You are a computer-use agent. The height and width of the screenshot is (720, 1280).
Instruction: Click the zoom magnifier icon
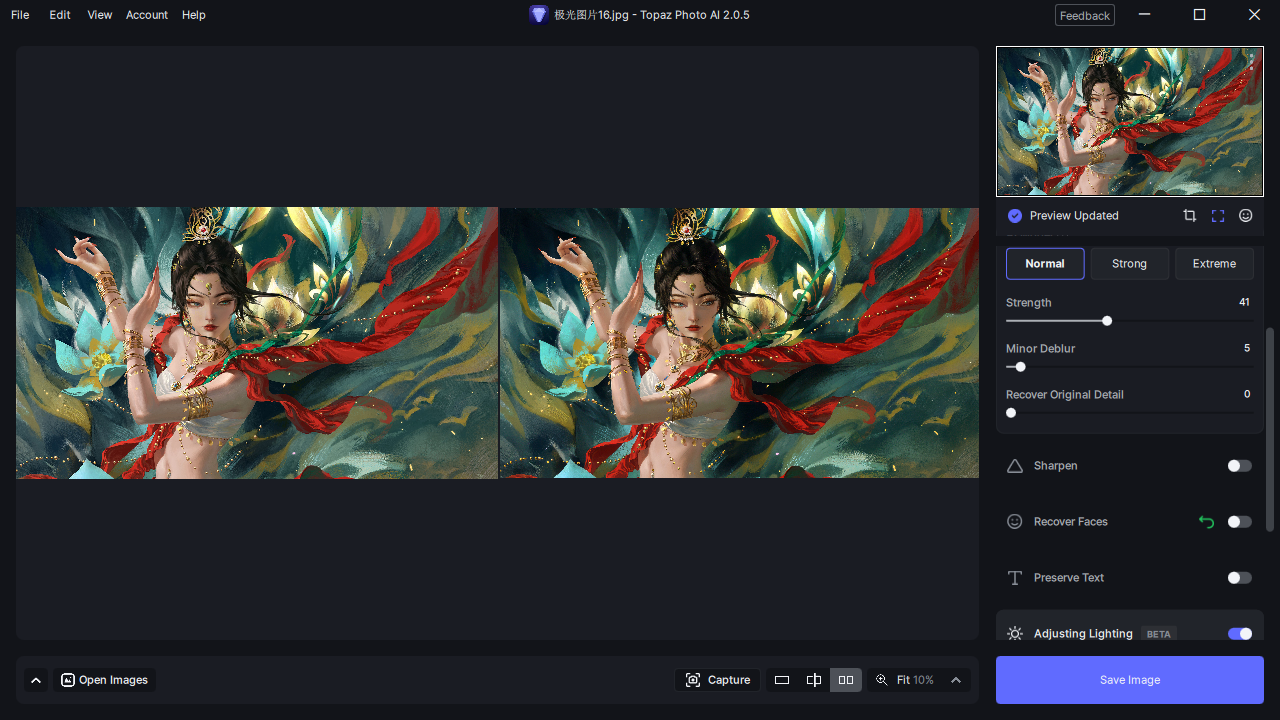coord(881,680)
